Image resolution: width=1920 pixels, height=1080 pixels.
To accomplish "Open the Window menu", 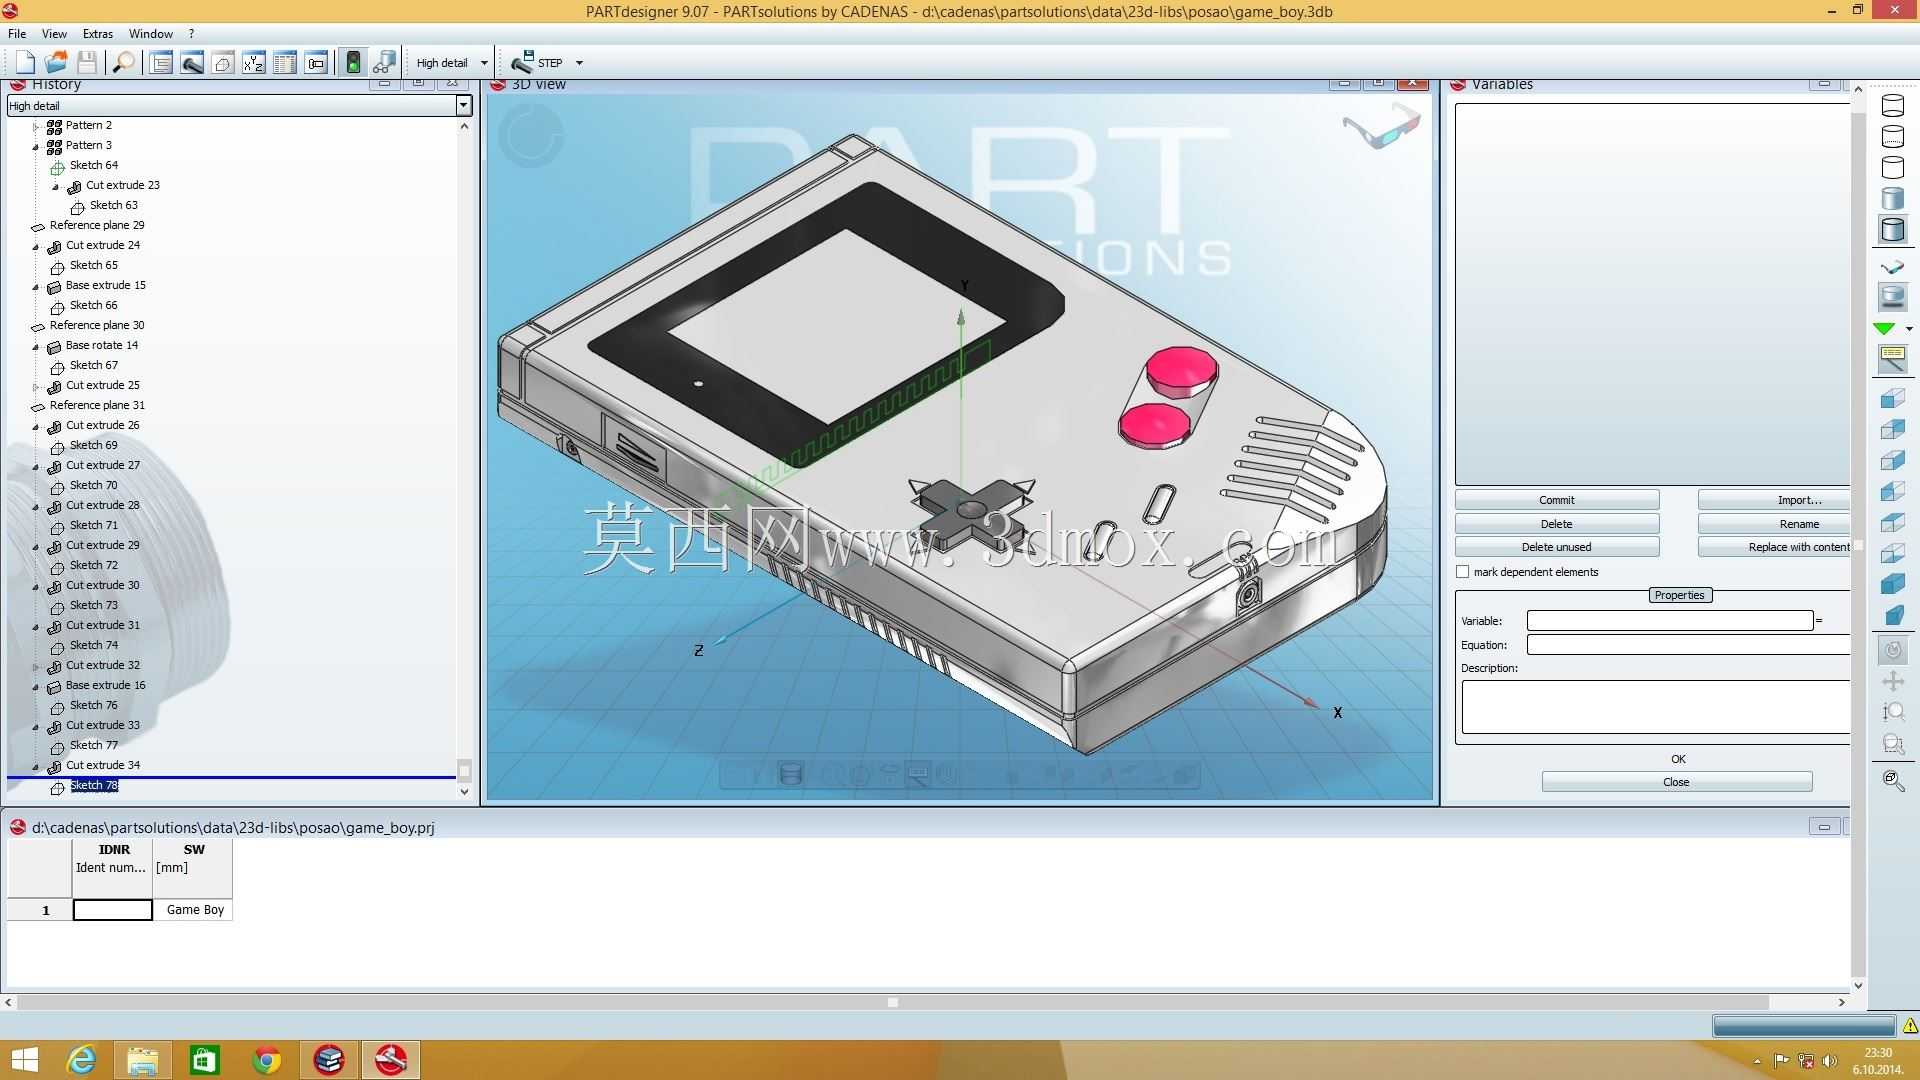I will (151, 33).
